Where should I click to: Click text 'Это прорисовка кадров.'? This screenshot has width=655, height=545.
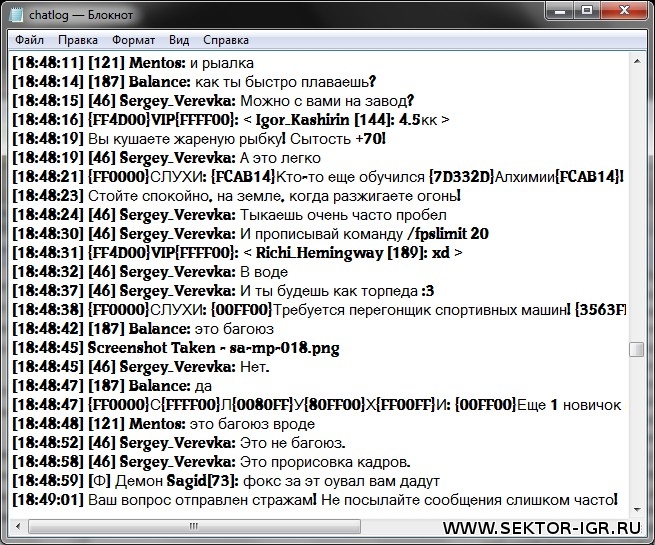point(325,462)
